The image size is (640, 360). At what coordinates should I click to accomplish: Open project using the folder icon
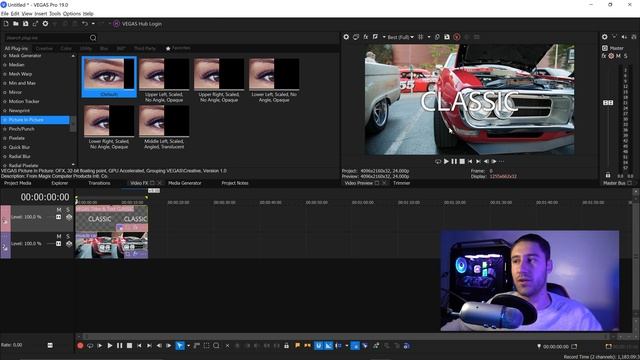(x=16, y=24)
